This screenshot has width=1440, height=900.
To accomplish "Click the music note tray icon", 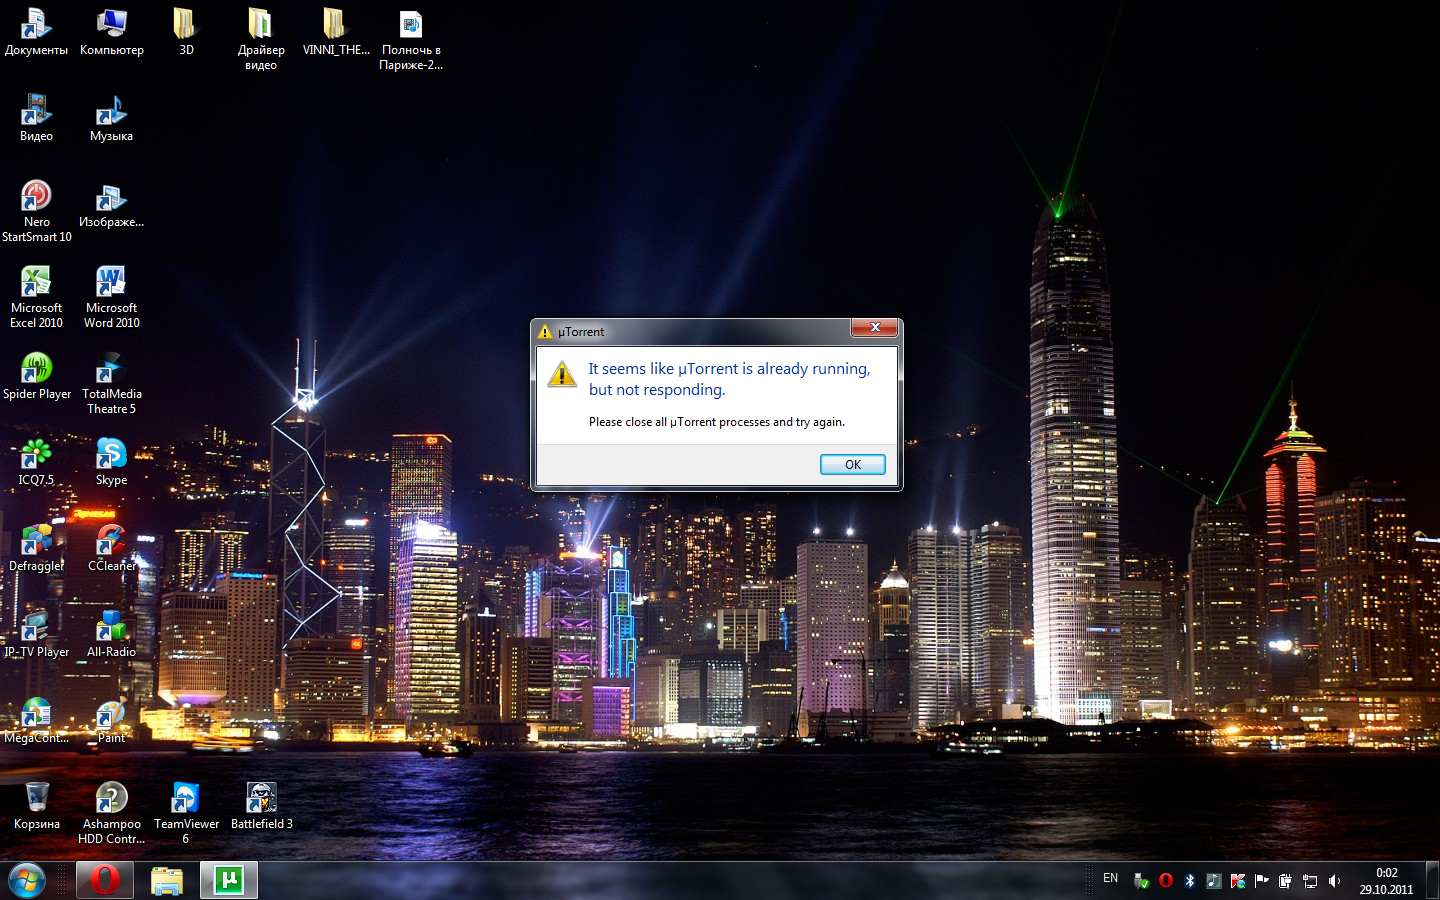I will pyautogui.click(x=1214, y=880).
